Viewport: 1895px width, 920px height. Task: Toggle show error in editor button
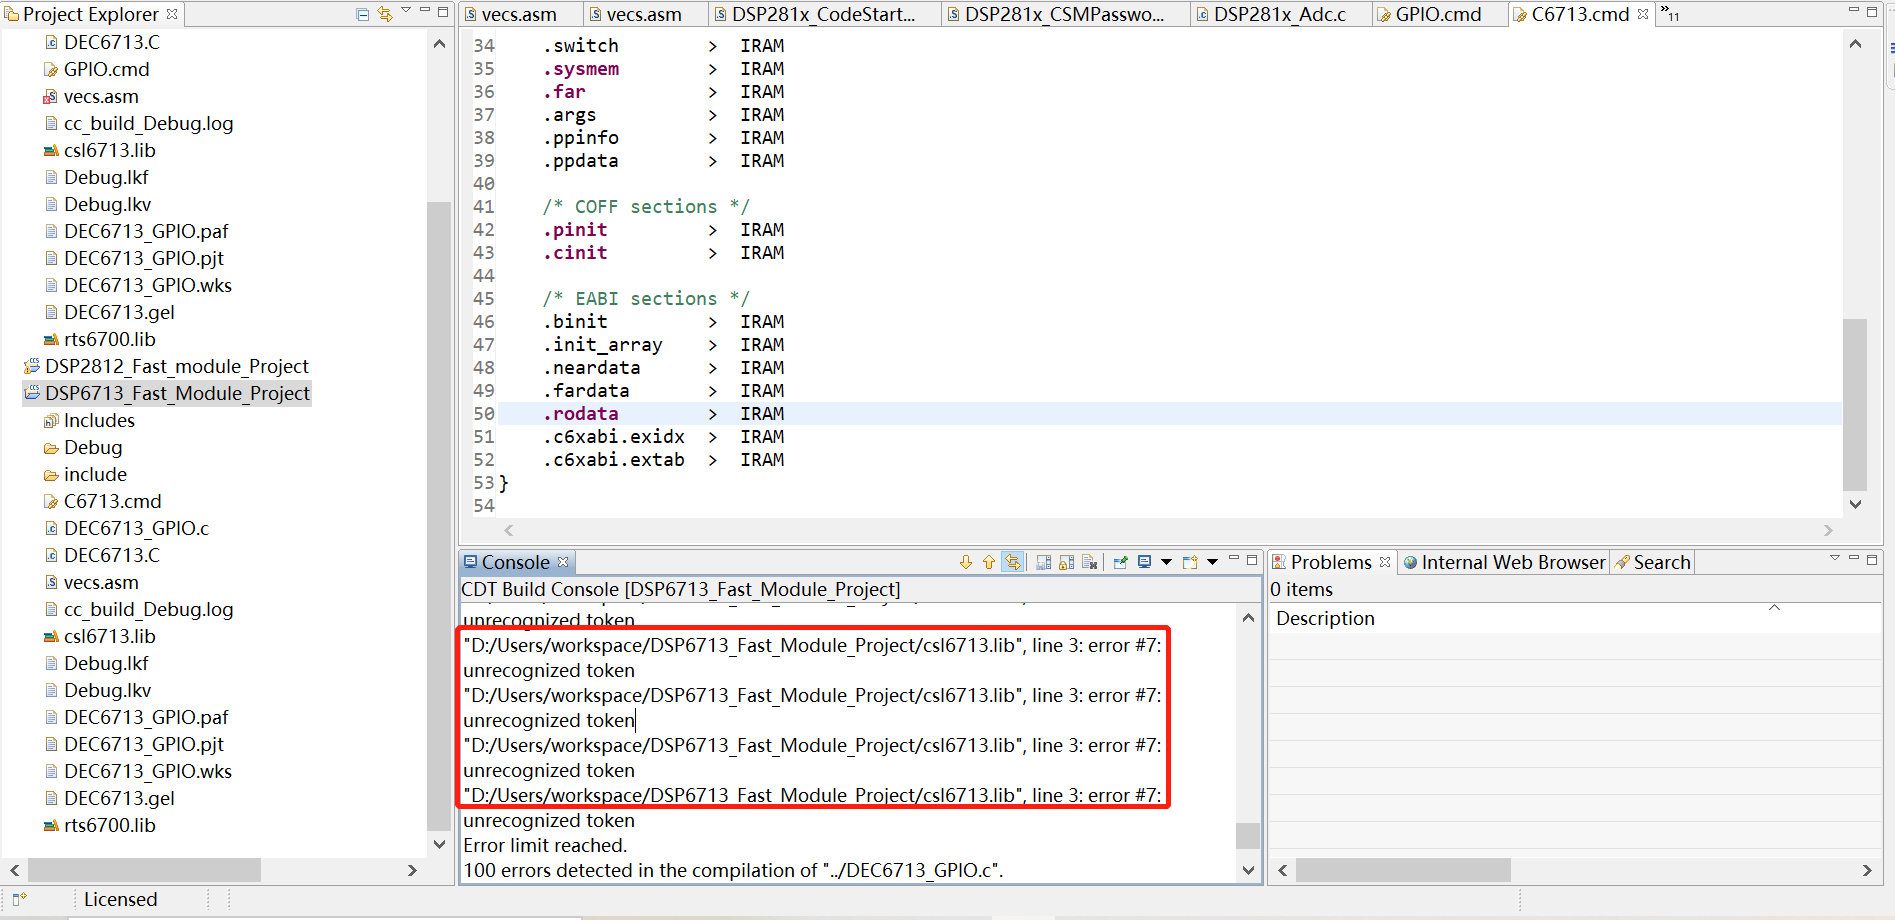point(1013,562)
